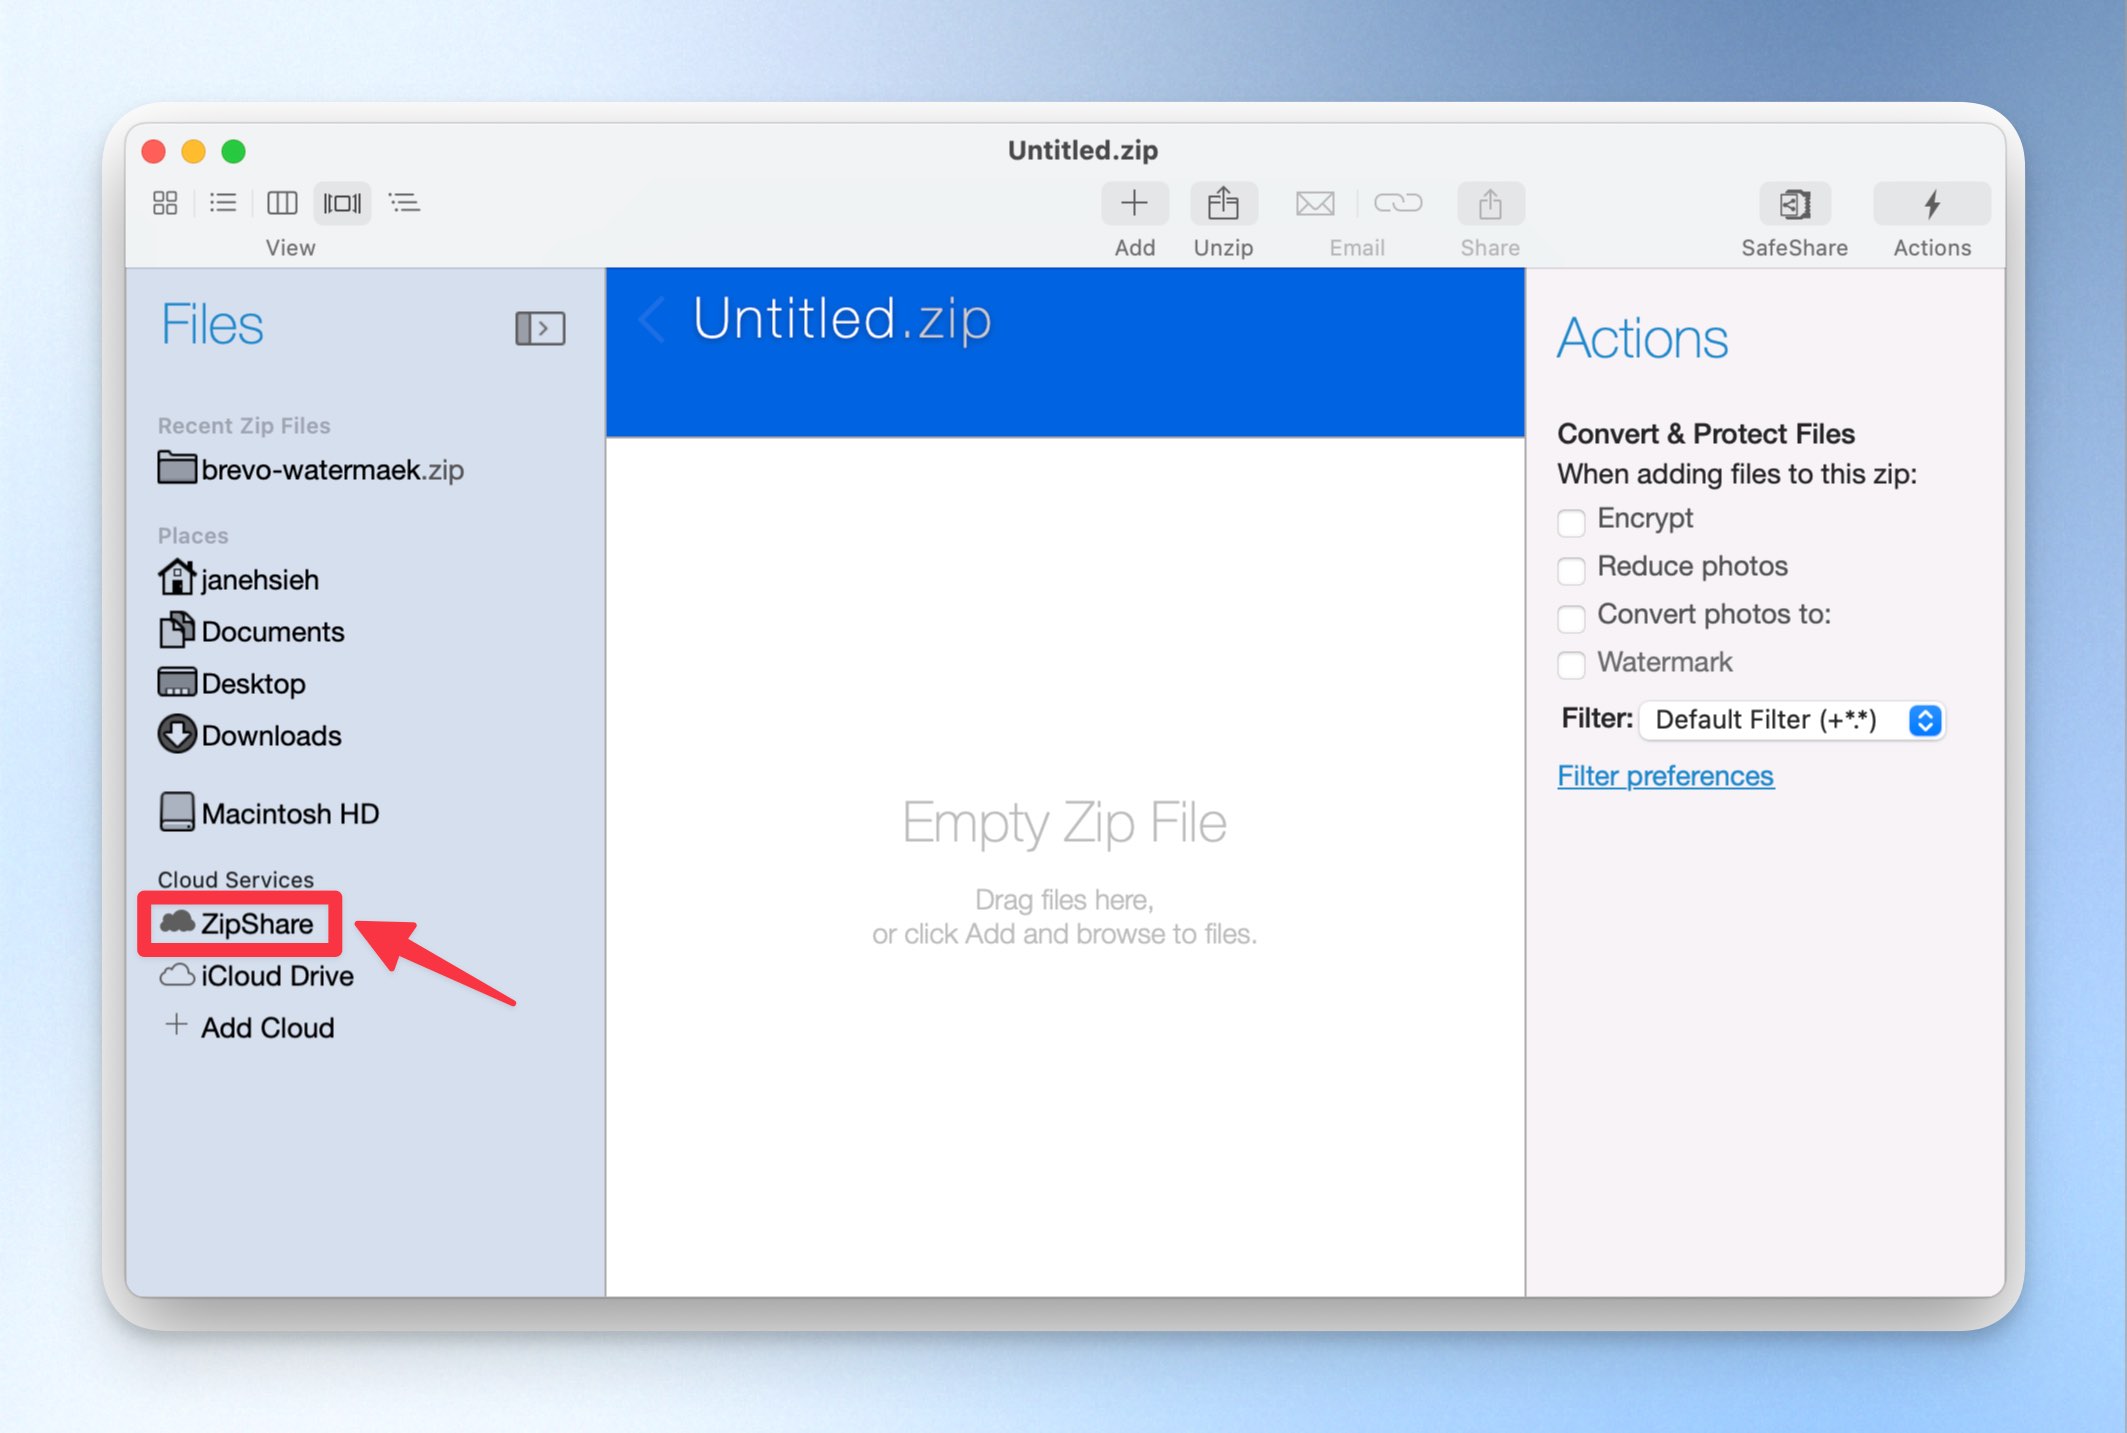Select the cover flow view
Viewport: 2127px width, 1433px height.
pos(342,203)
